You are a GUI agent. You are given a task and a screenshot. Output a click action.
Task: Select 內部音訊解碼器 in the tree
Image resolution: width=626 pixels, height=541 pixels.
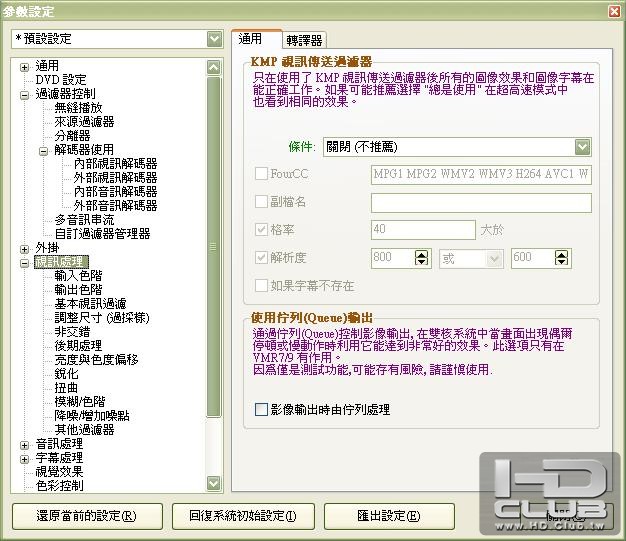[x=115, y=191]
